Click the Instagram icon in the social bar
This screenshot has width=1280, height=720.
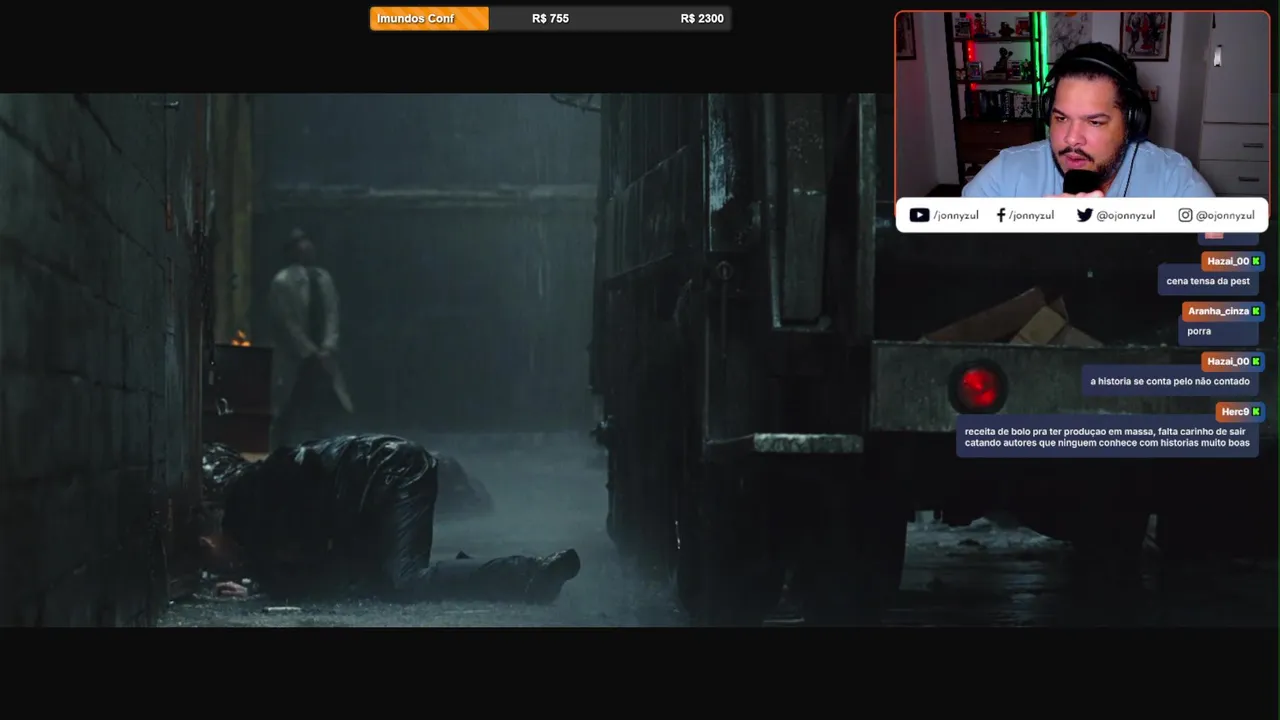[1185, 215]
